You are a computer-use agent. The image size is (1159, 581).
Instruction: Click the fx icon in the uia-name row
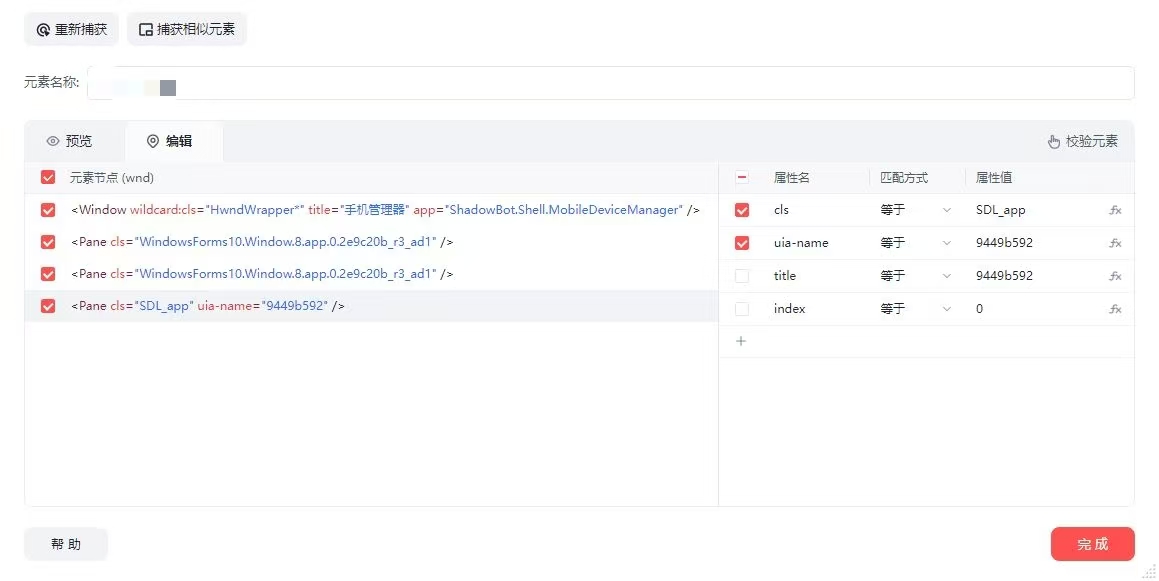pos(1115,243)
